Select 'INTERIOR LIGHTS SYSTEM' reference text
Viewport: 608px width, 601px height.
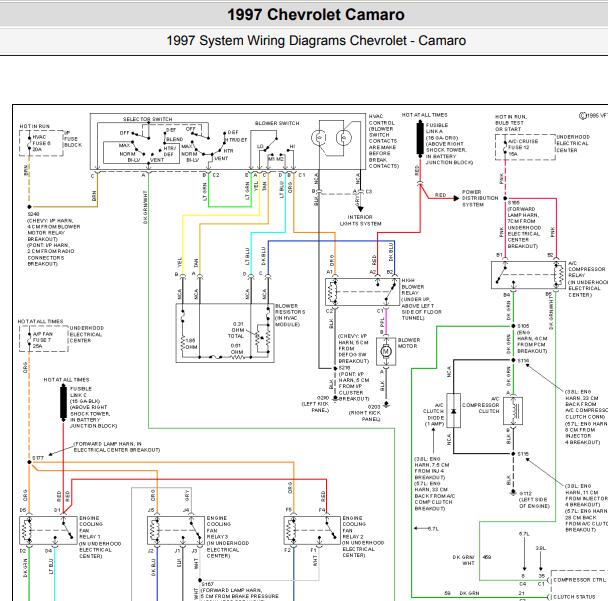pyautogui.click(x=360, y=220)
